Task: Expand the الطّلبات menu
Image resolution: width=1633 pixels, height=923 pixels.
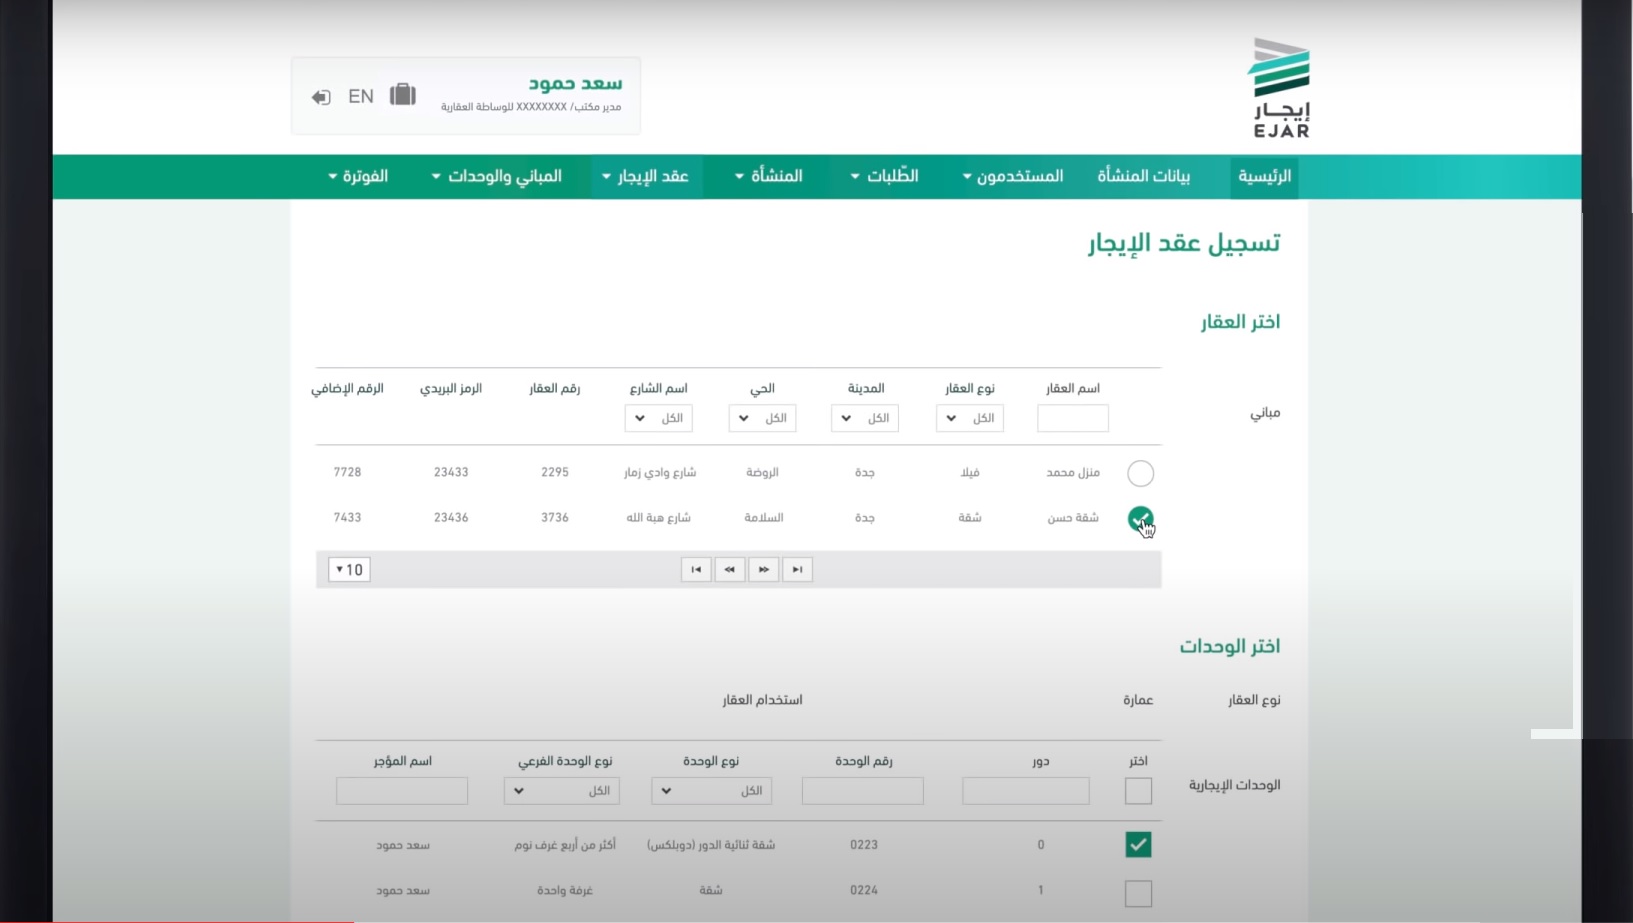Action: (885, 176)
